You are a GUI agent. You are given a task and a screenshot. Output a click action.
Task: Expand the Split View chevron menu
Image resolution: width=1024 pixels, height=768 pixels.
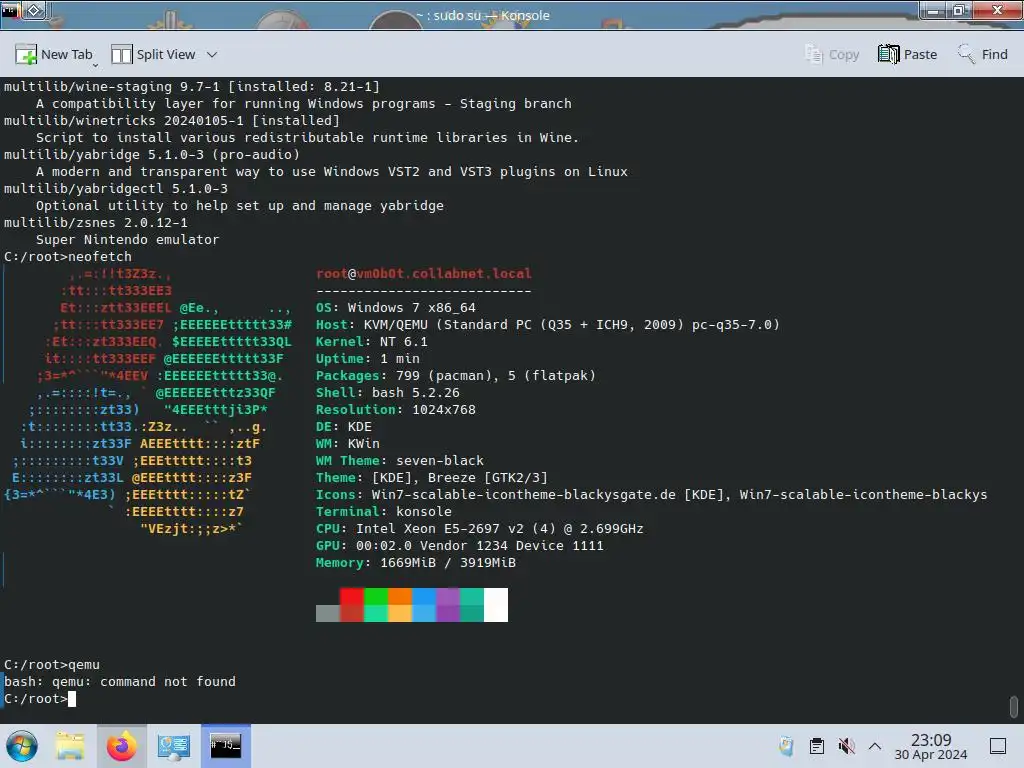pos(212,55)
